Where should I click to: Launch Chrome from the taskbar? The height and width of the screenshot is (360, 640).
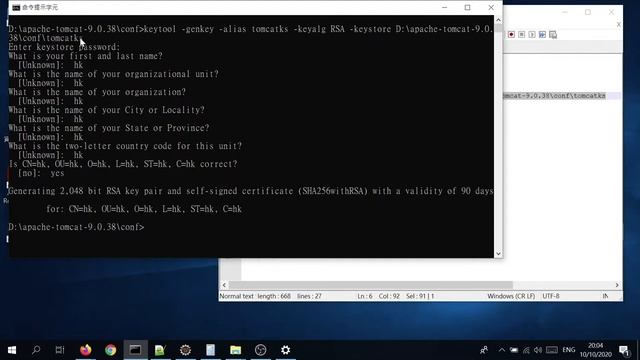coord(111,350)
